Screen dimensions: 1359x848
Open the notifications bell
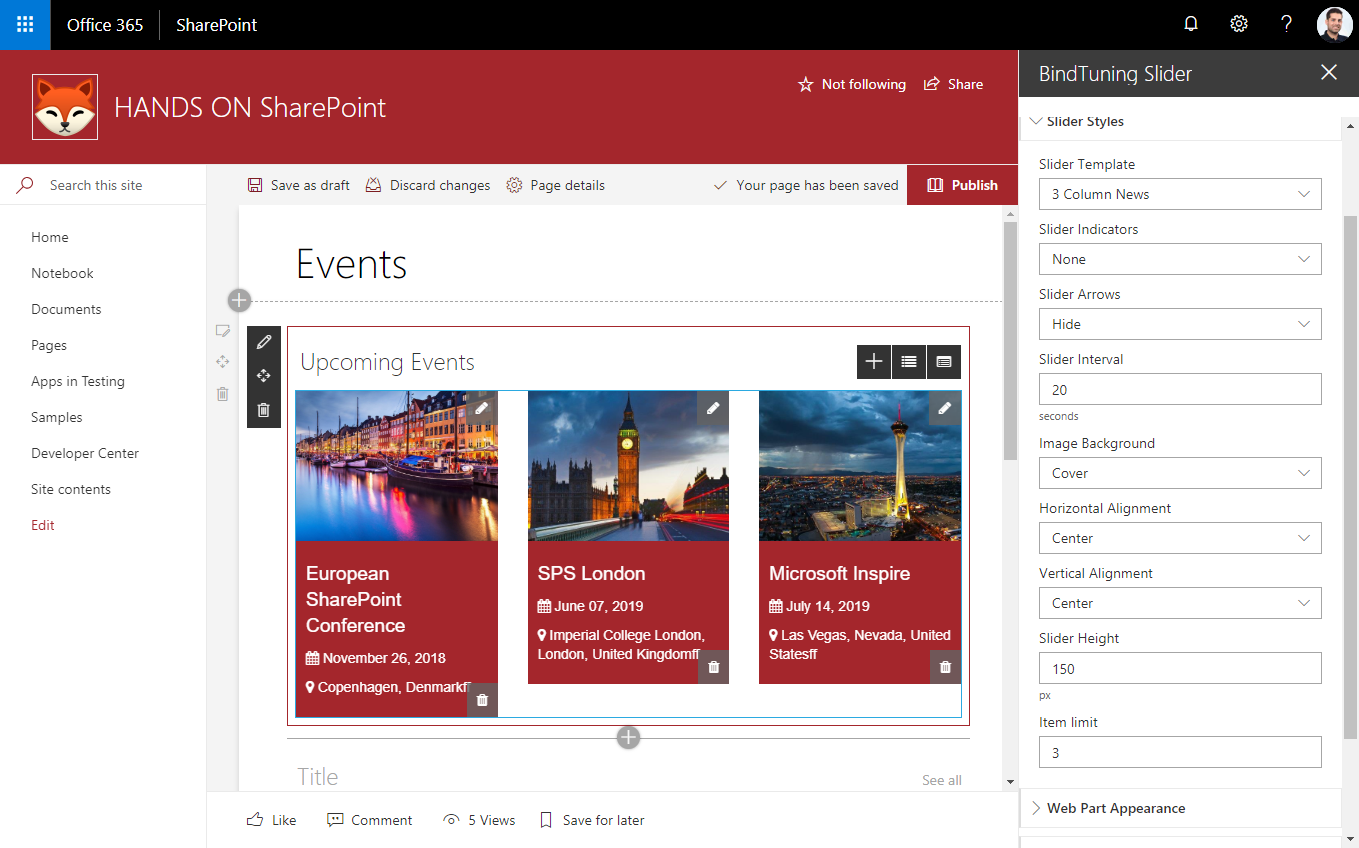(x=1190, y=25)
